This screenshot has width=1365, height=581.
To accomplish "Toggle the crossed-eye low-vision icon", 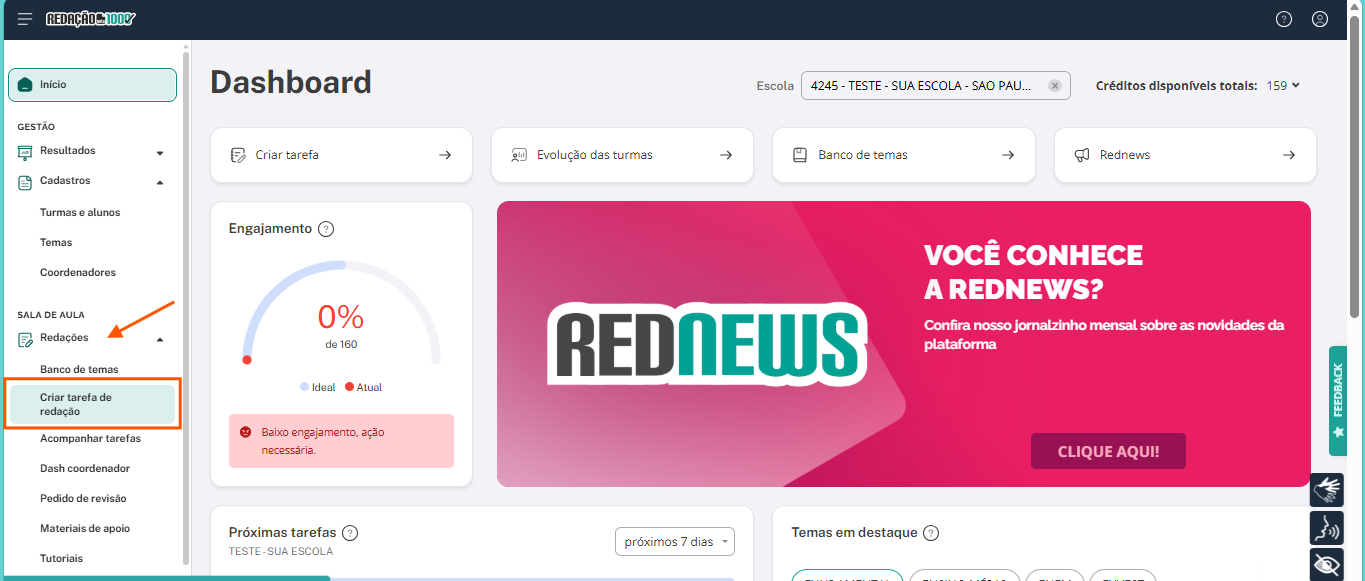I will [1327, 564].
